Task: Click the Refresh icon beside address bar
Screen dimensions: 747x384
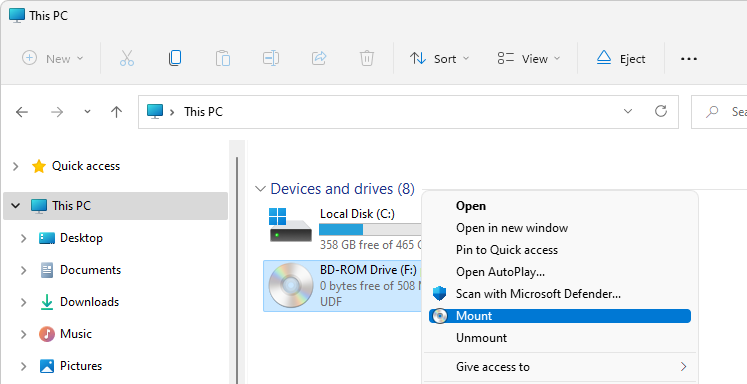Action: (x=661, y=111)
